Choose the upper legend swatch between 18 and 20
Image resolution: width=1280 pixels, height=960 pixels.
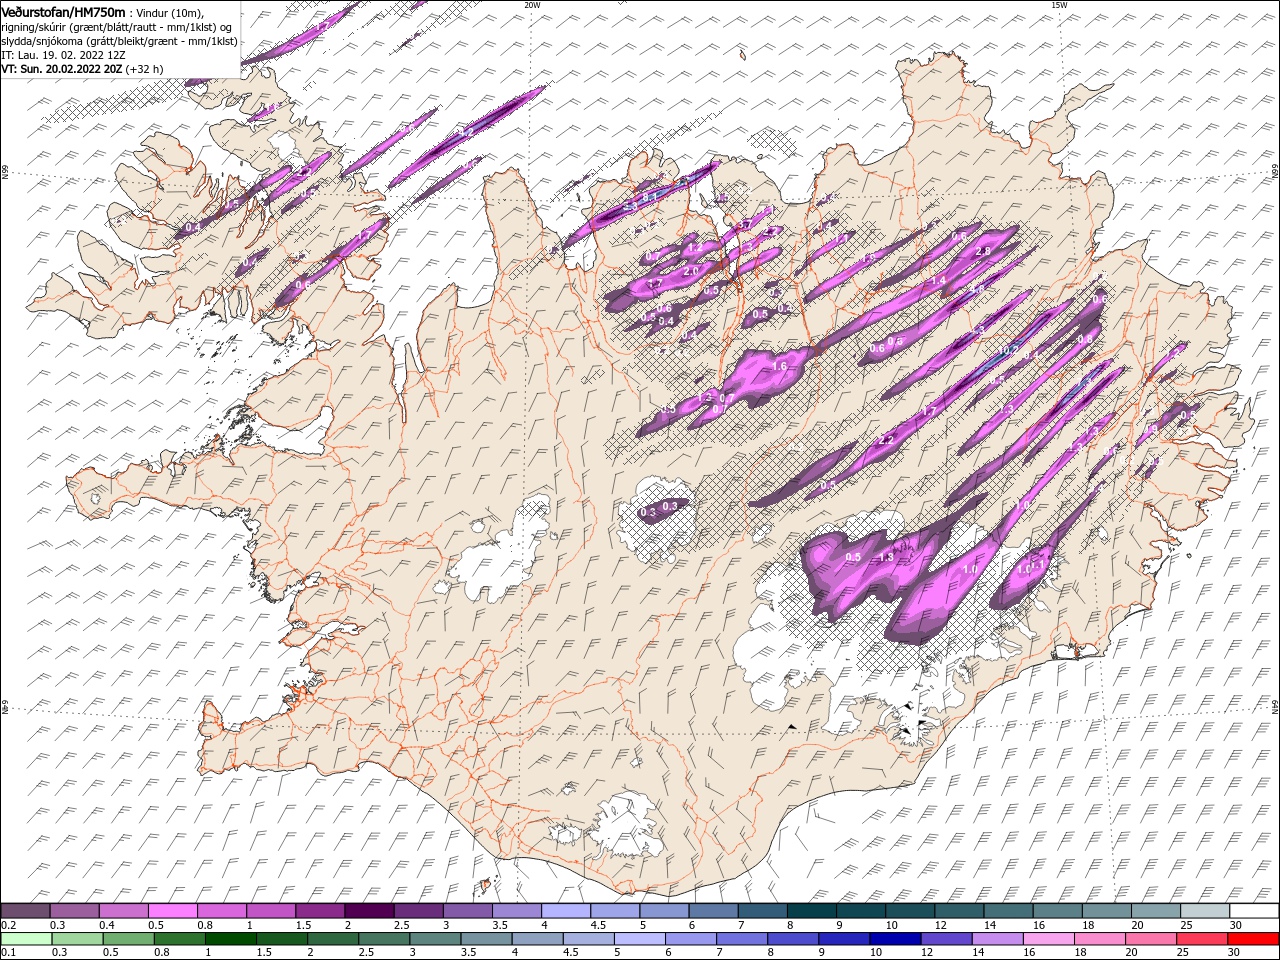tap(1106, 911)
